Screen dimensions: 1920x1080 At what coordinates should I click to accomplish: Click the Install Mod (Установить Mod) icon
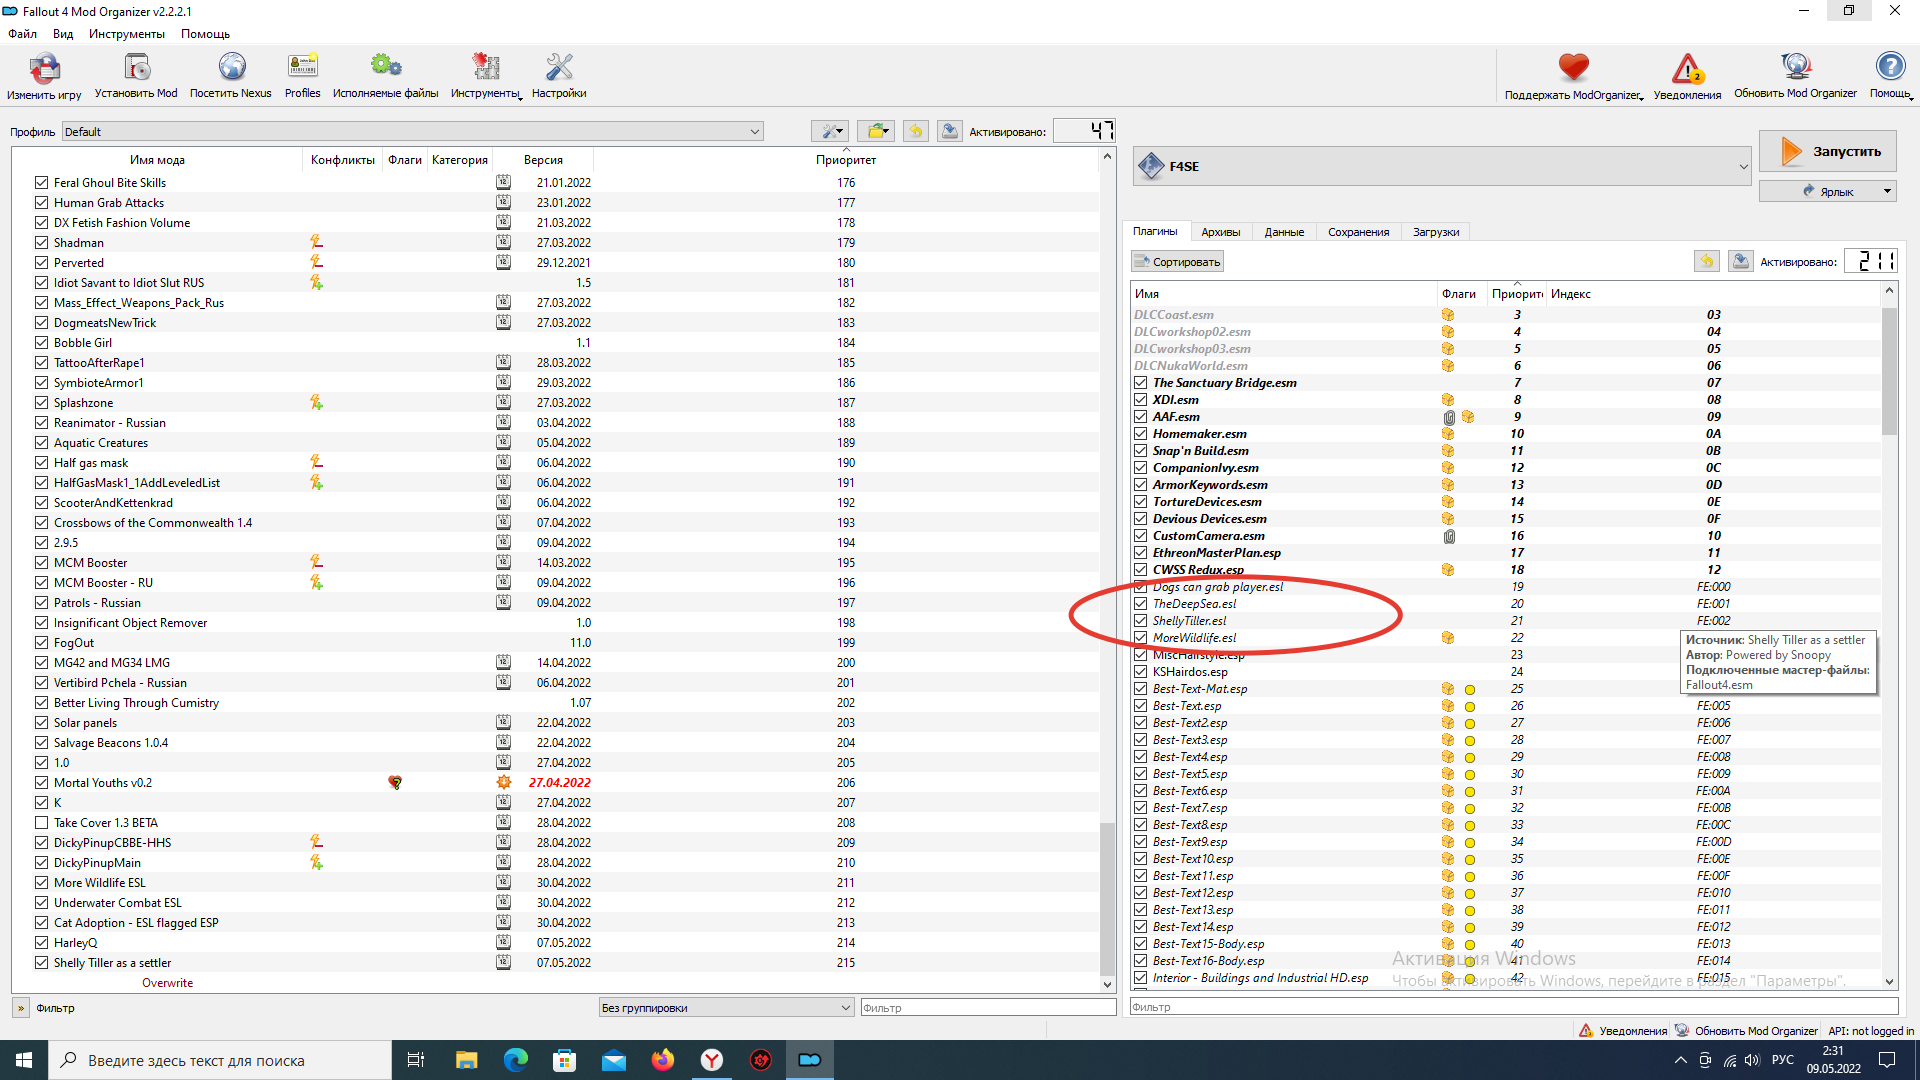pyautogui.click(x=136, y=68)
